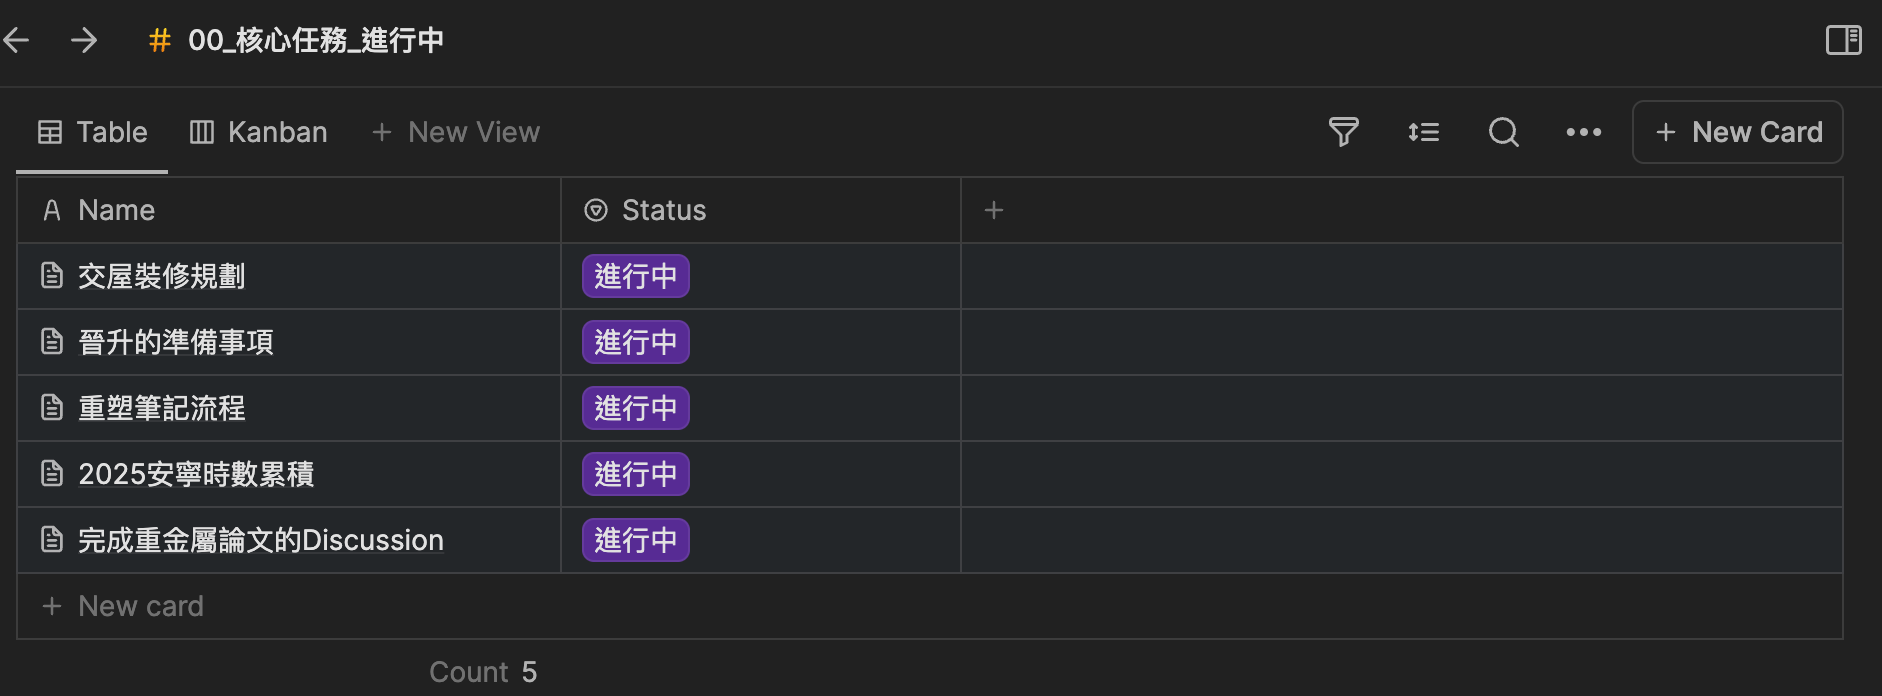Click the search magnifier icon
Image resolution: width=1882 pixels, height=696 pixels.
[x=1503, y=132]
